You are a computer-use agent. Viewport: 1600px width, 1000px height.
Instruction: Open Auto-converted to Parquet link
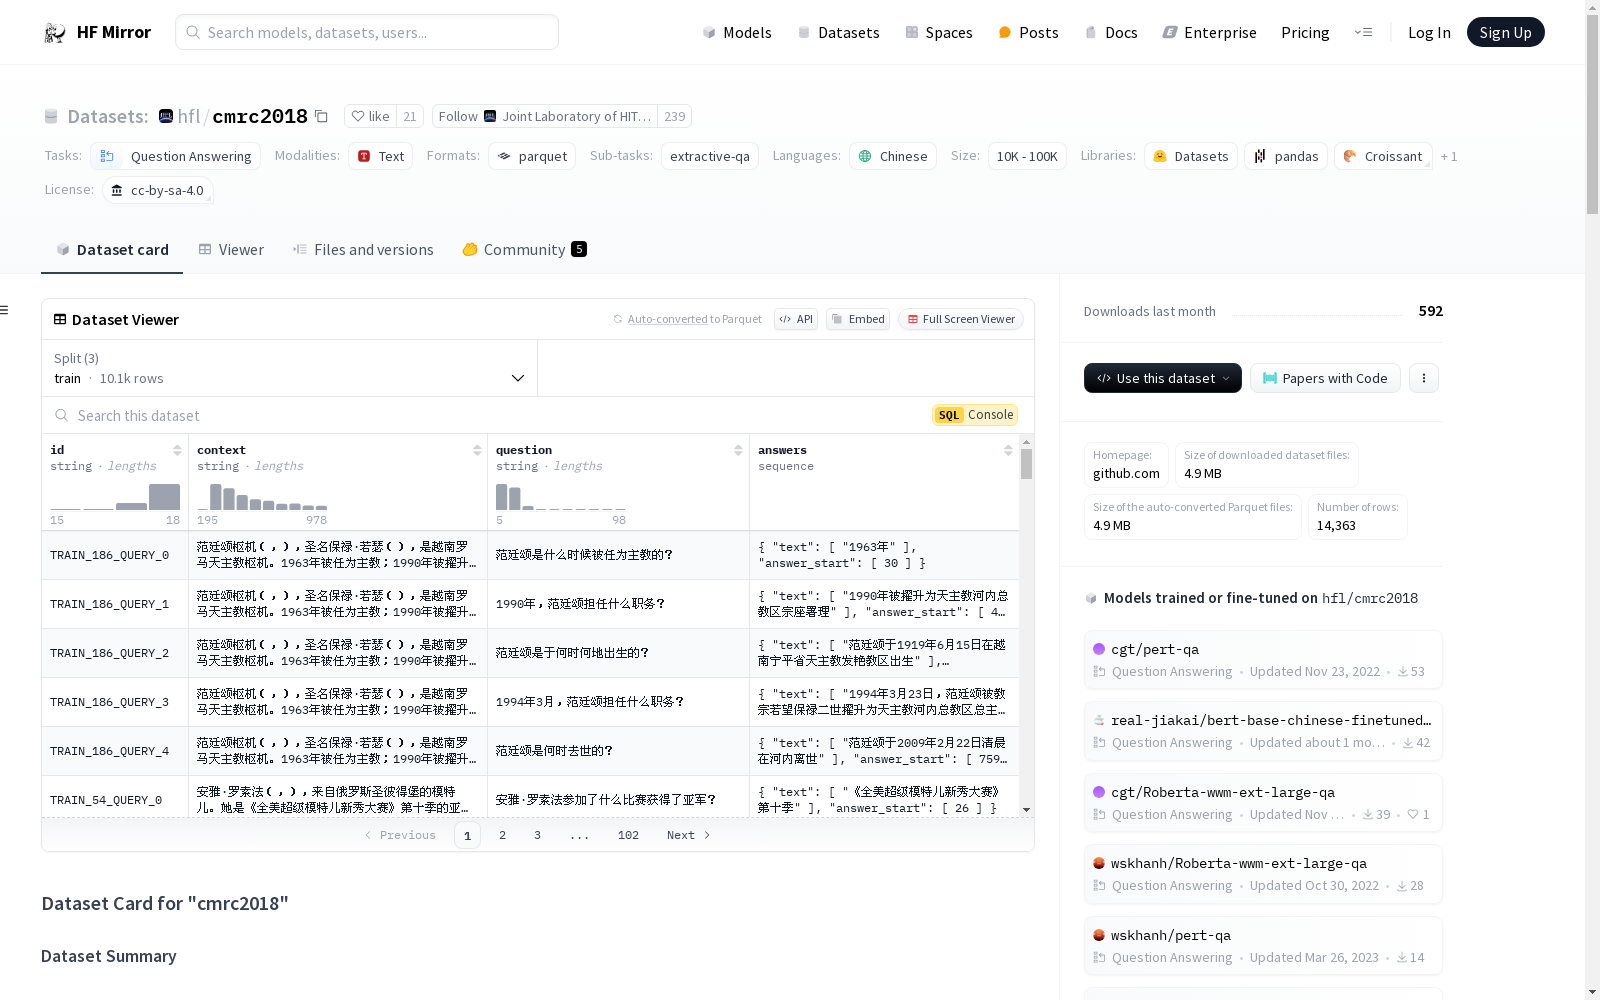pyautogui.click(x=667, y=319)
